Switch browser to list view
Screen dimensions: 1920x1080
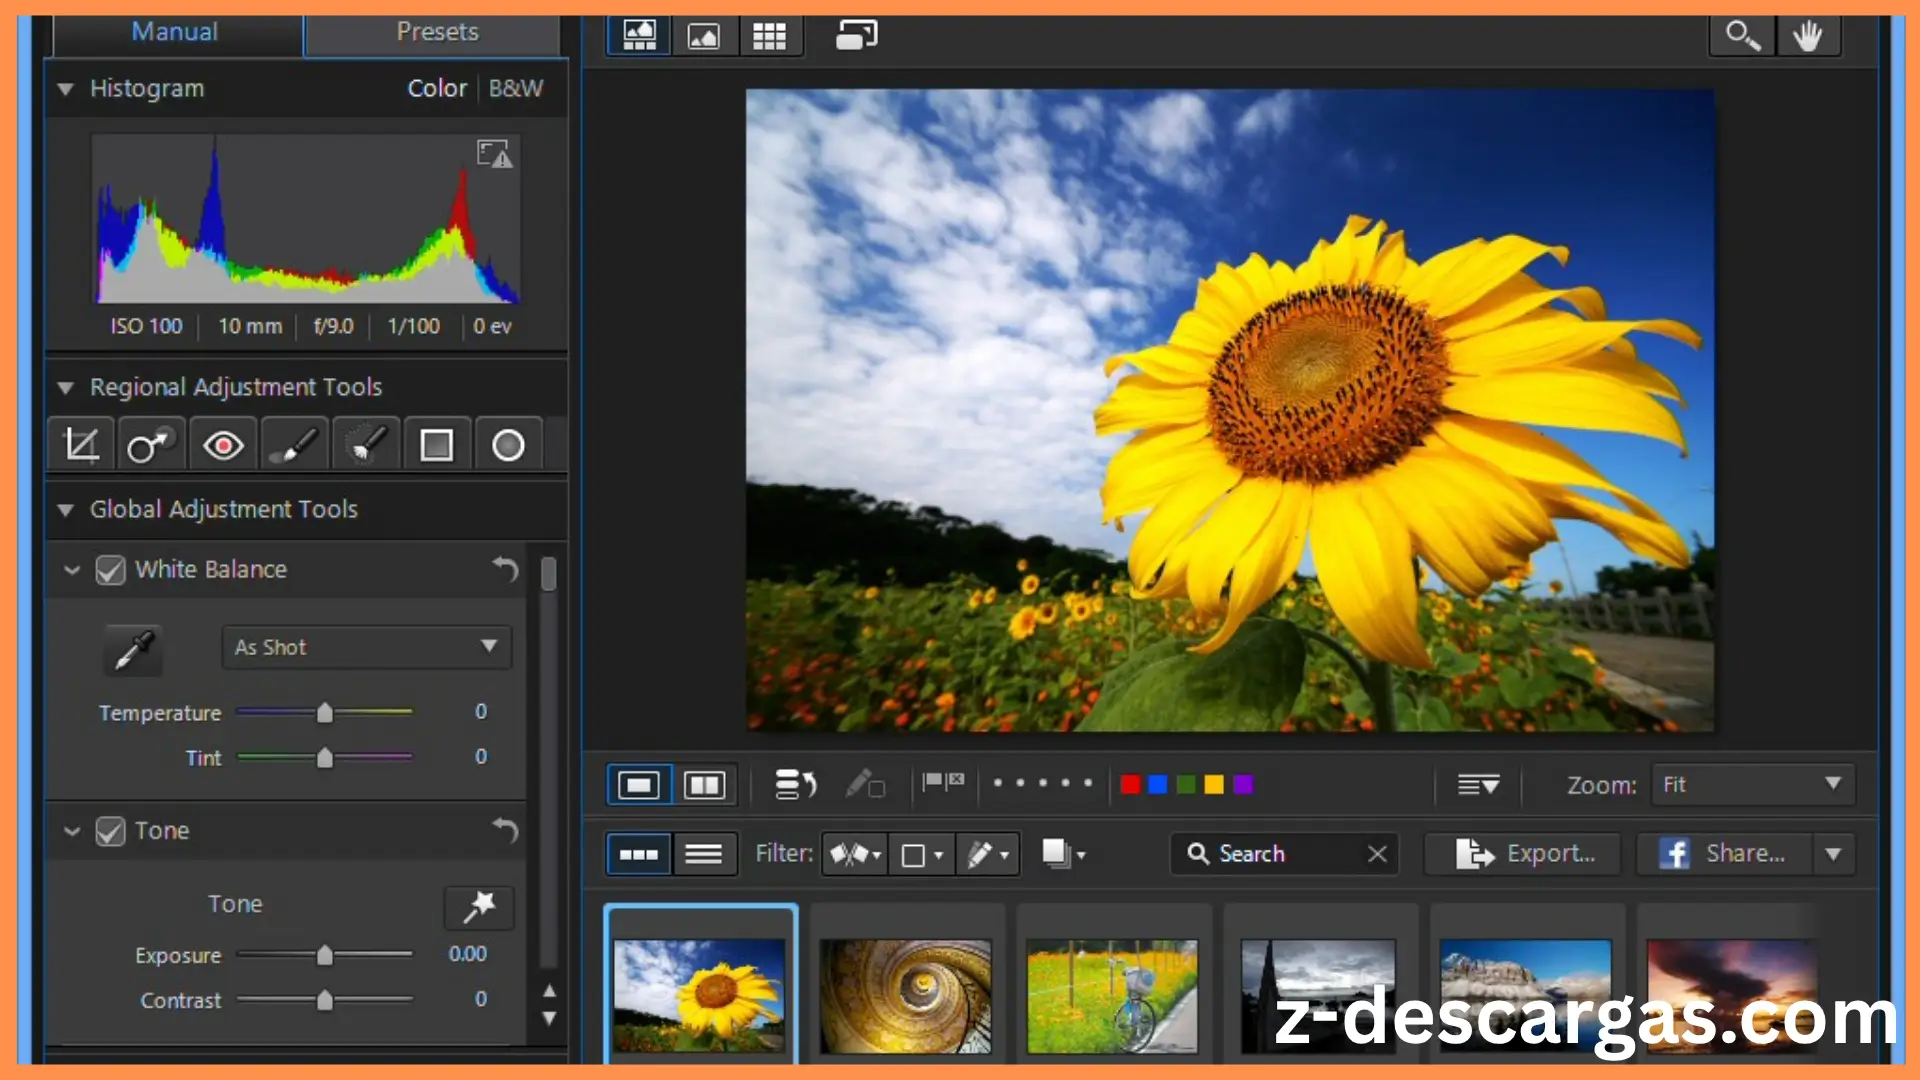tap(704, 854)
